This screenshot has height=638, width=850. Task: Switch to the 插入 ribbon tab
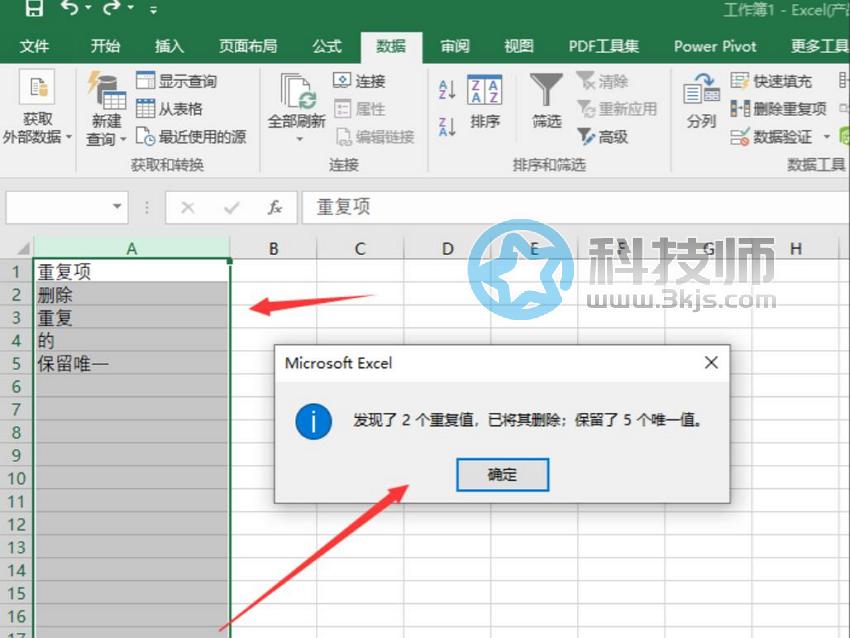point(169,47)
